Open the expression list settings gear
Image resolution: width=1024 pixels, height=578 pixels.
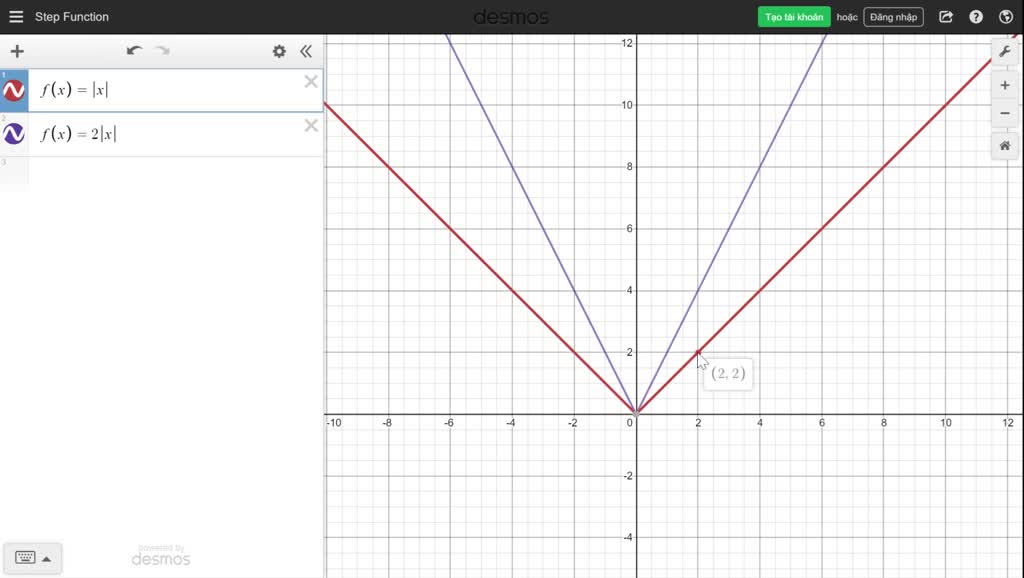click(x=279, y=51)
